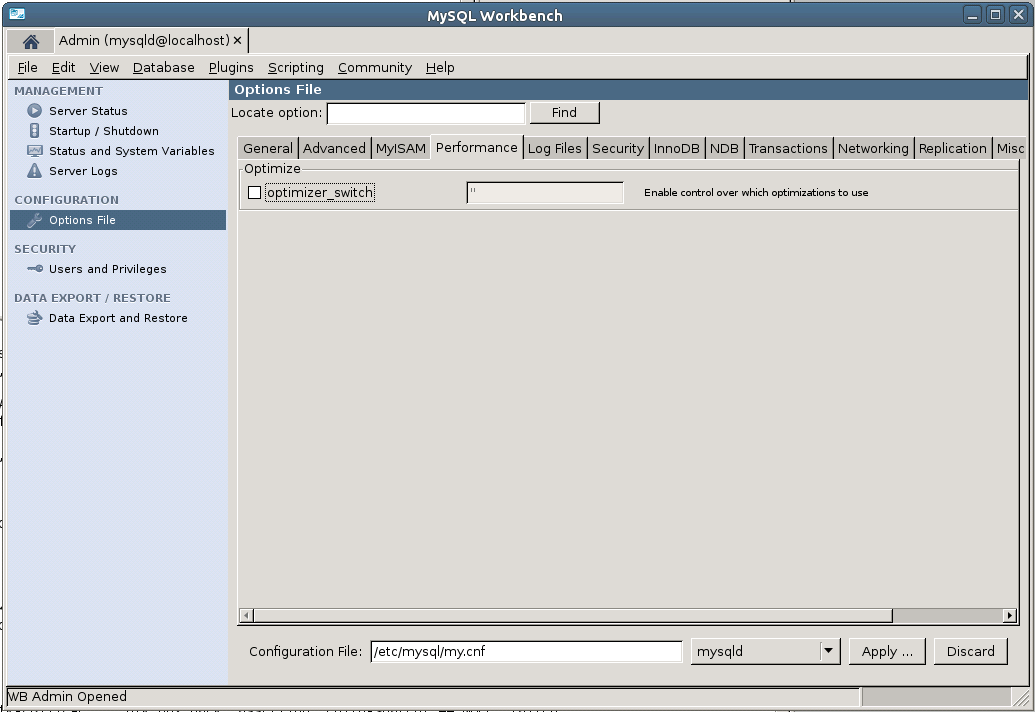Open the Database menu
The image size is (1035, 712).
click(163, 68)
